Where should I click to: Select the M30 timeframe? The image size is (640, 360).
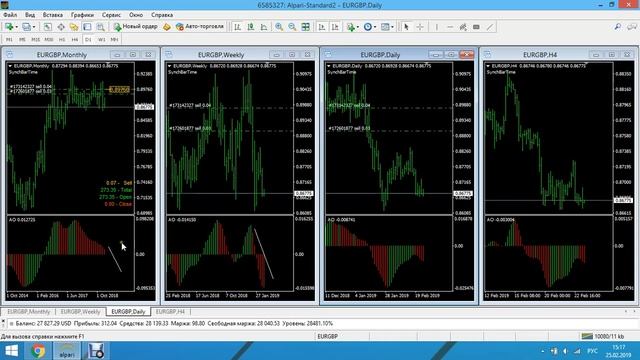click(x=49, y=40)
